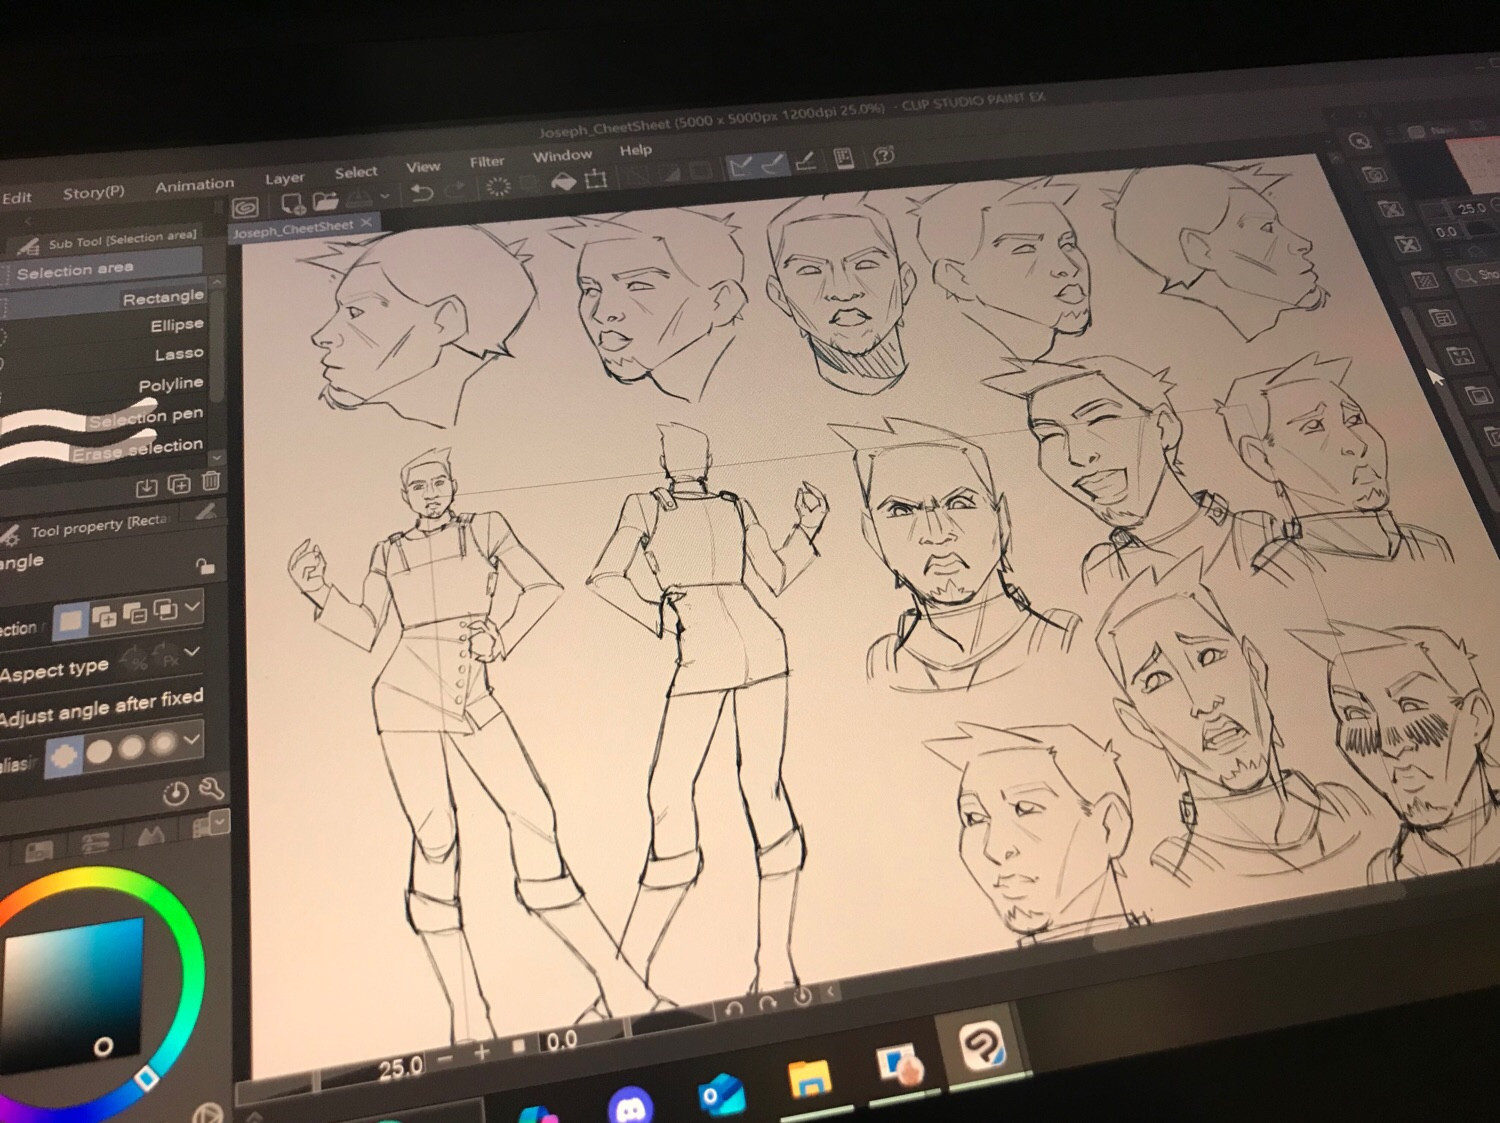This screenshot has height=1123, width=1500.
Task: Click the Fill bucket icon
Action: point(563,181)
